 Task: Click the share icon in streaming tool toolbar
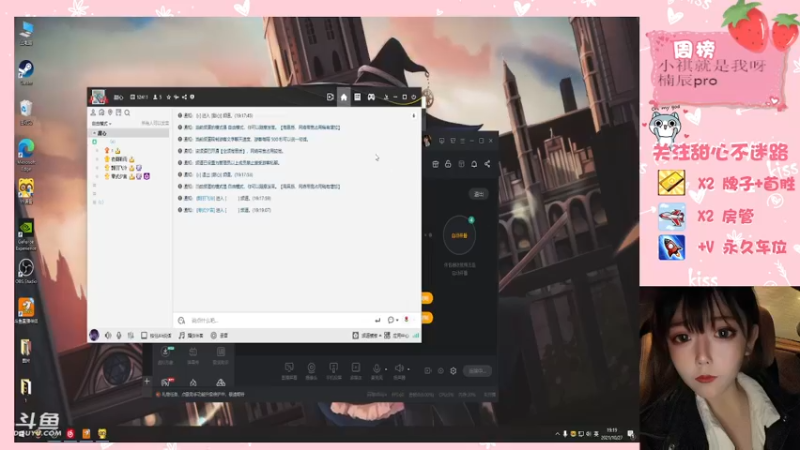click(487, 164)
